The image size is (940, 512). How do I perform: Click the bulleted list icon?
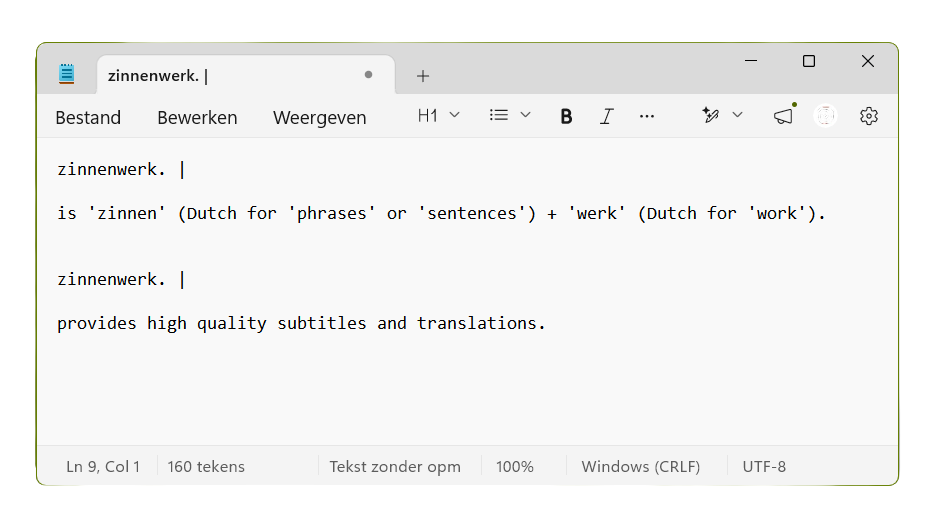(499, 115)
